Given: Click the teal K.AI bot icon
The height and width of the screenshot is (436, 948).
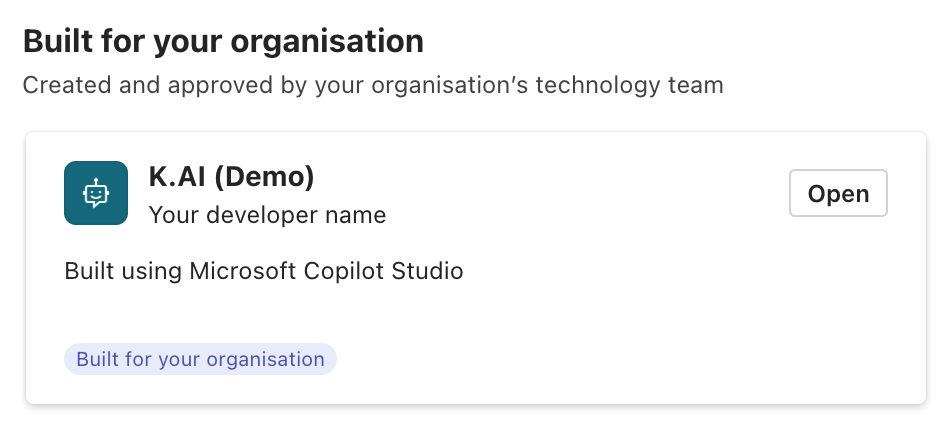Looking at the screenshot, I should (95, 193).
